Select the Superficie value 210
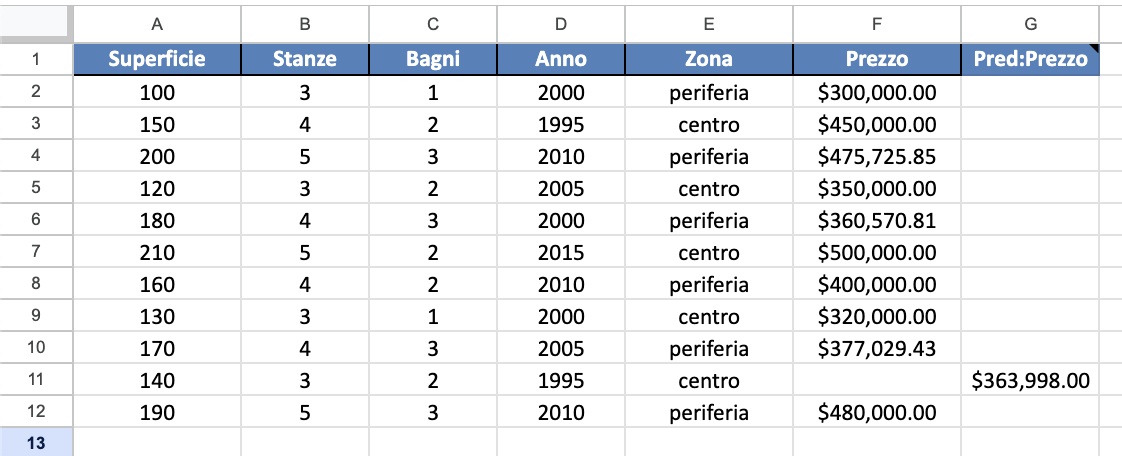The width and height of the screenshot is (1122, 456). pos(157,252)
